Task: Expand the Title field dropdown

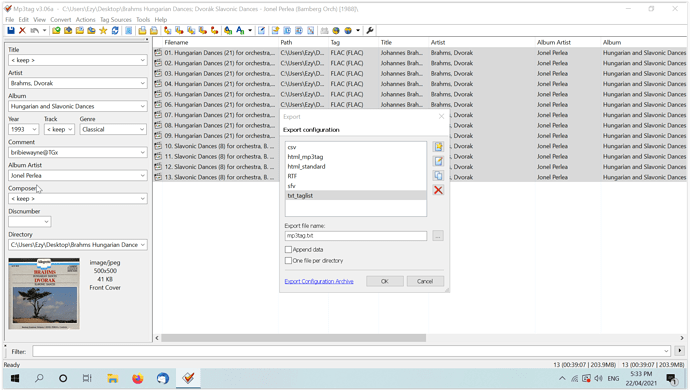Action: 143,60
